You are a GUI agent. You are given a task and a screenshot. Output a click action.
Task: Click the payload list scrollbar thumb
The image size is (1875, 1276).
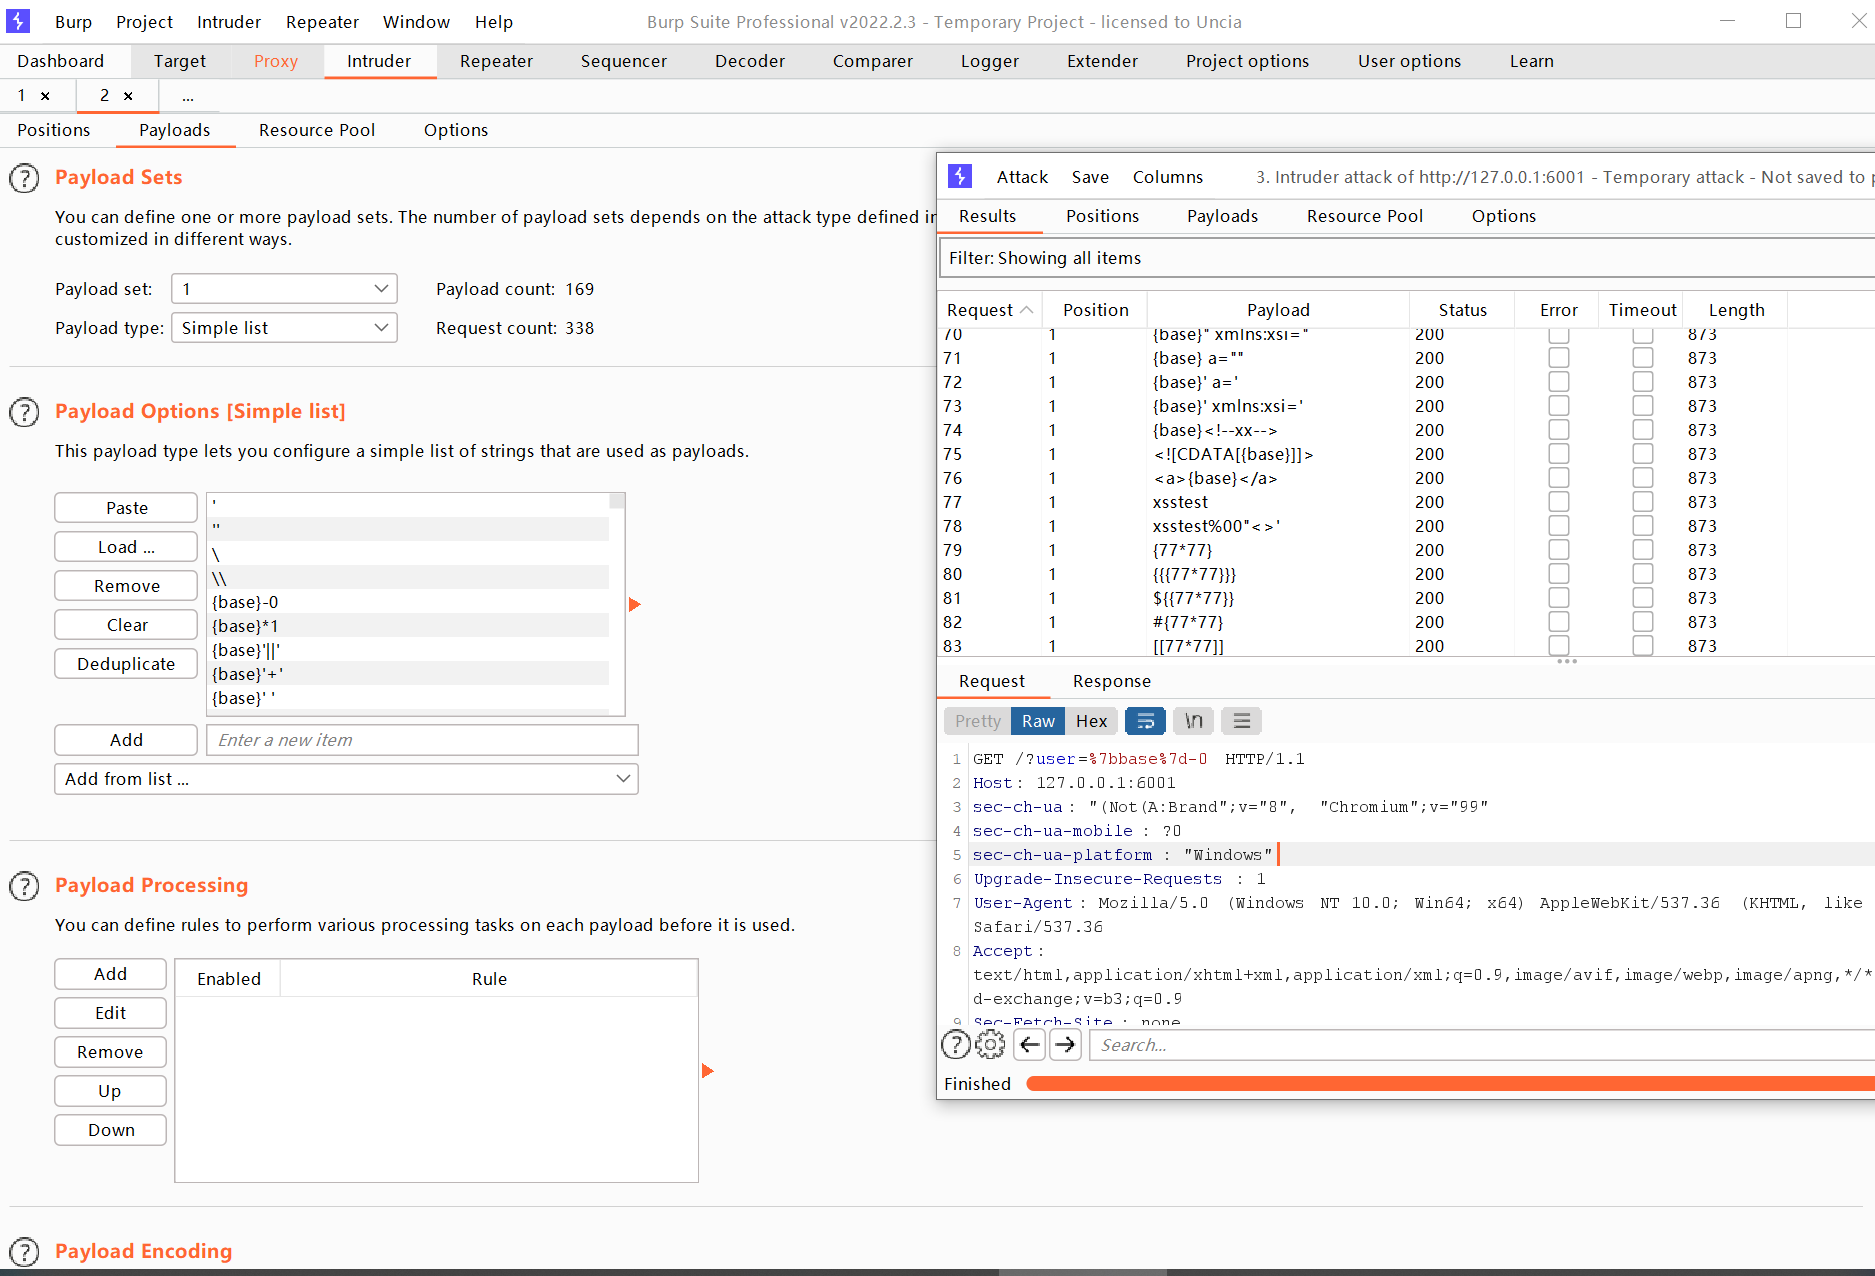(x=617, y=501)
